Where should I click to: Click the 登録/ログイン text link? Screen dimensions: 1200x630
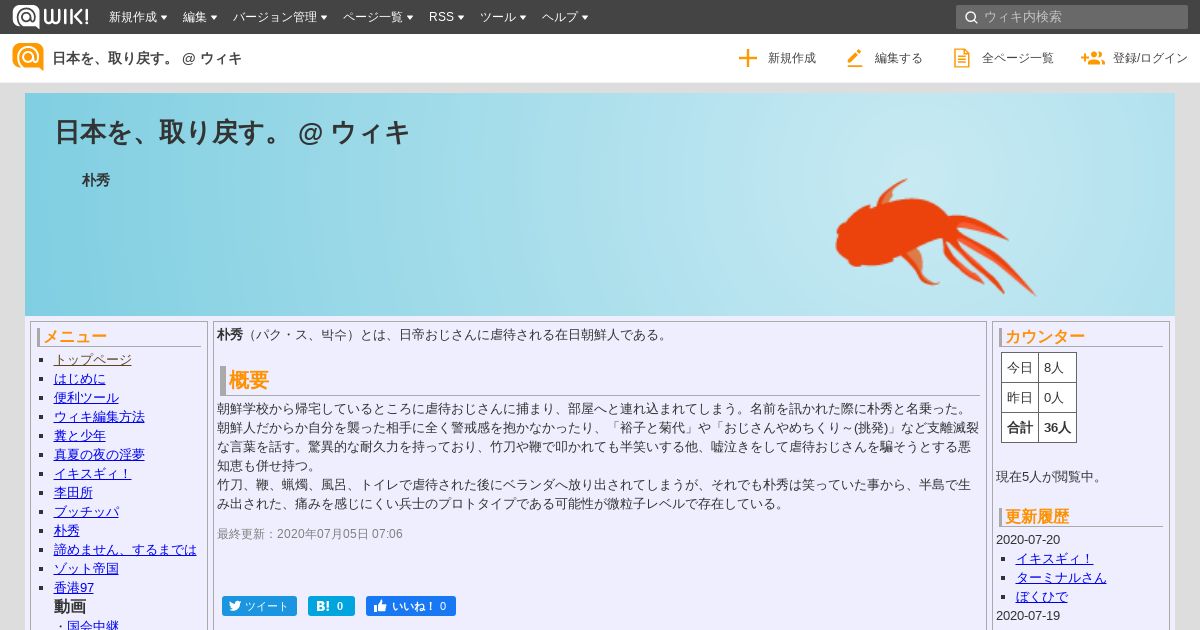1150,58
